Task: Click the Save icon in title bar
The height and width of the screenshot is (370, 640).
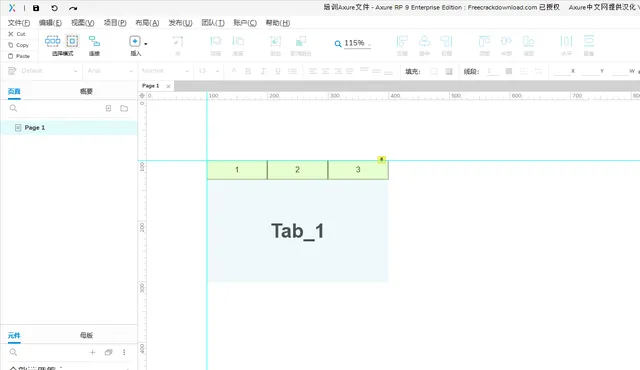Action: tap(36, 8)
